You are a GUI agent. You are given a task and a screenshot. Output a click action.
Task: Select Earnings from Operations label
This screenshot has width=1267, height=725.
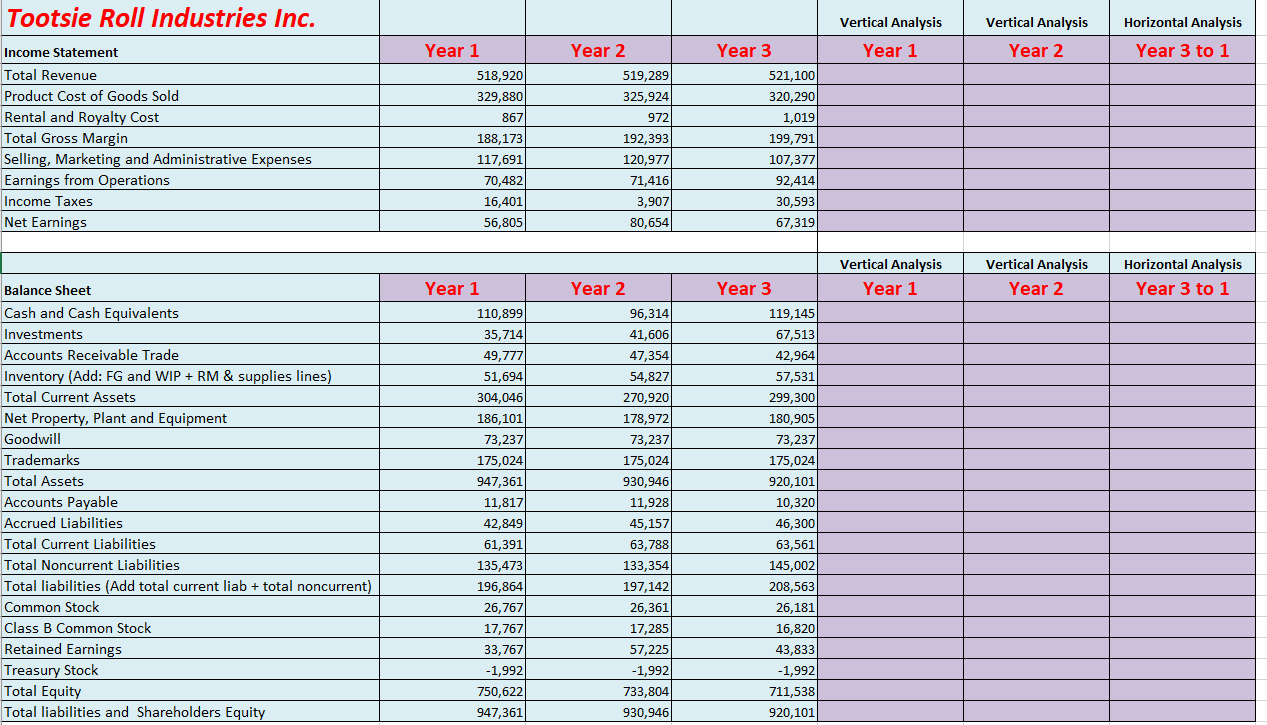190,180
